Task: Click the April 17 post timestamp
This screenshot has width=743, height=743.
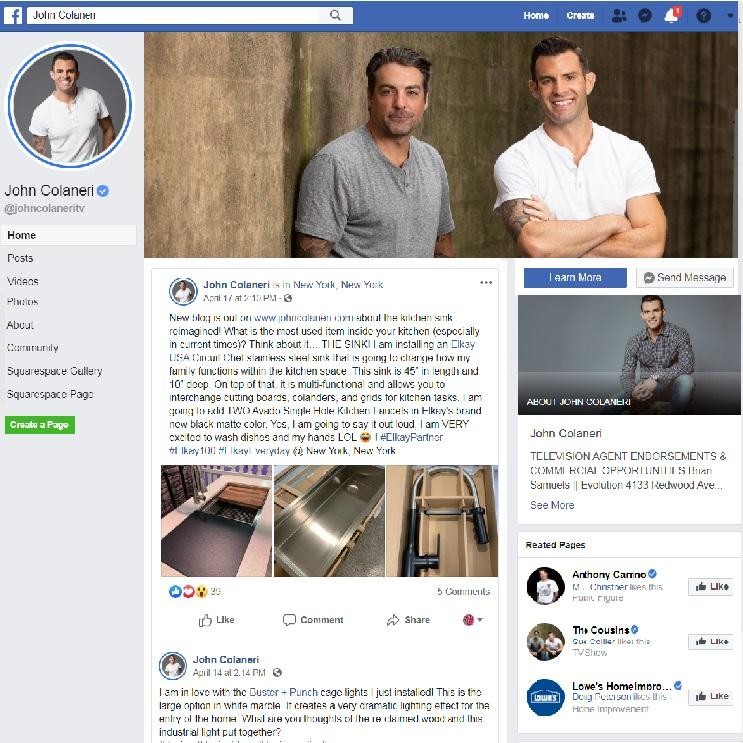Action: 240,298
